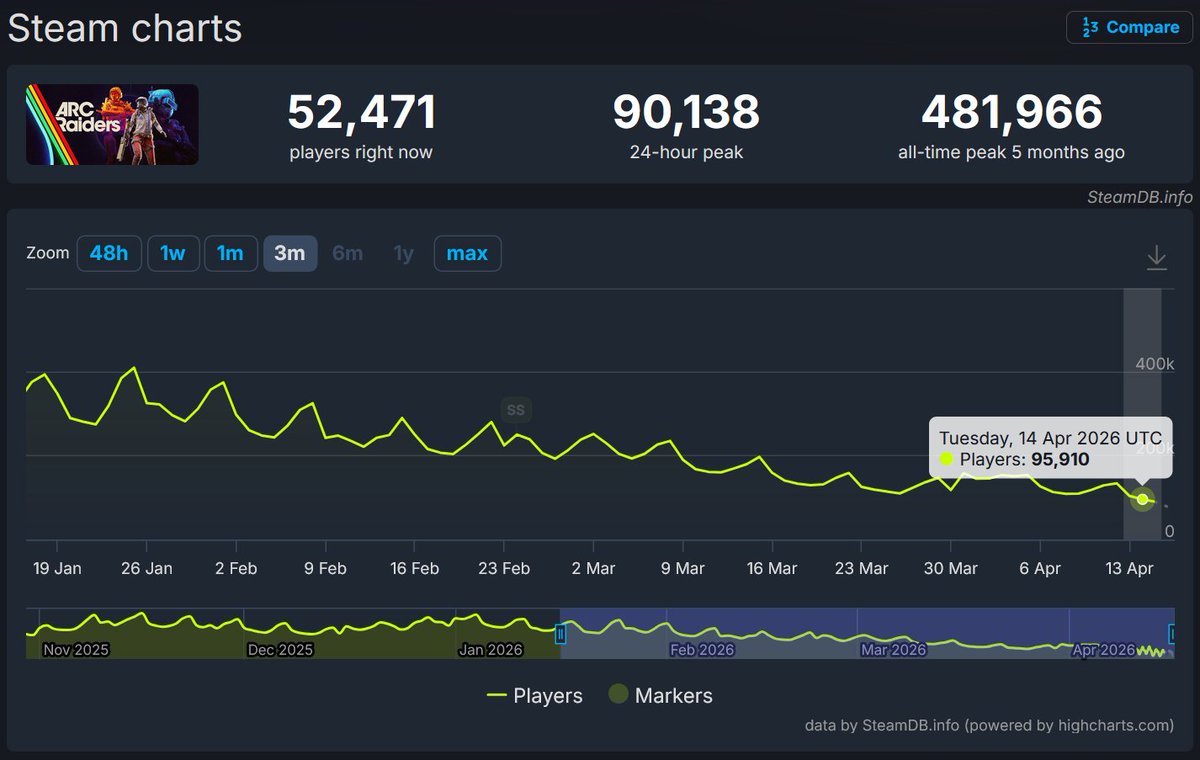The width and height of the screenshot is (1200, 760).
Task: Grab the right navigator range handle
Action: pos(1173,633)
